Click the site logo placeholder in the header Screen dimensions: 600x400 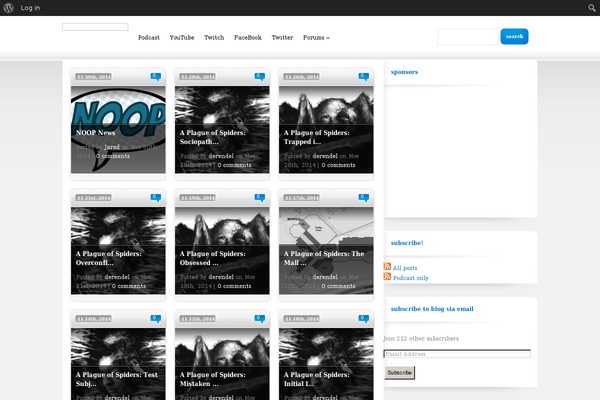[95, 27]
